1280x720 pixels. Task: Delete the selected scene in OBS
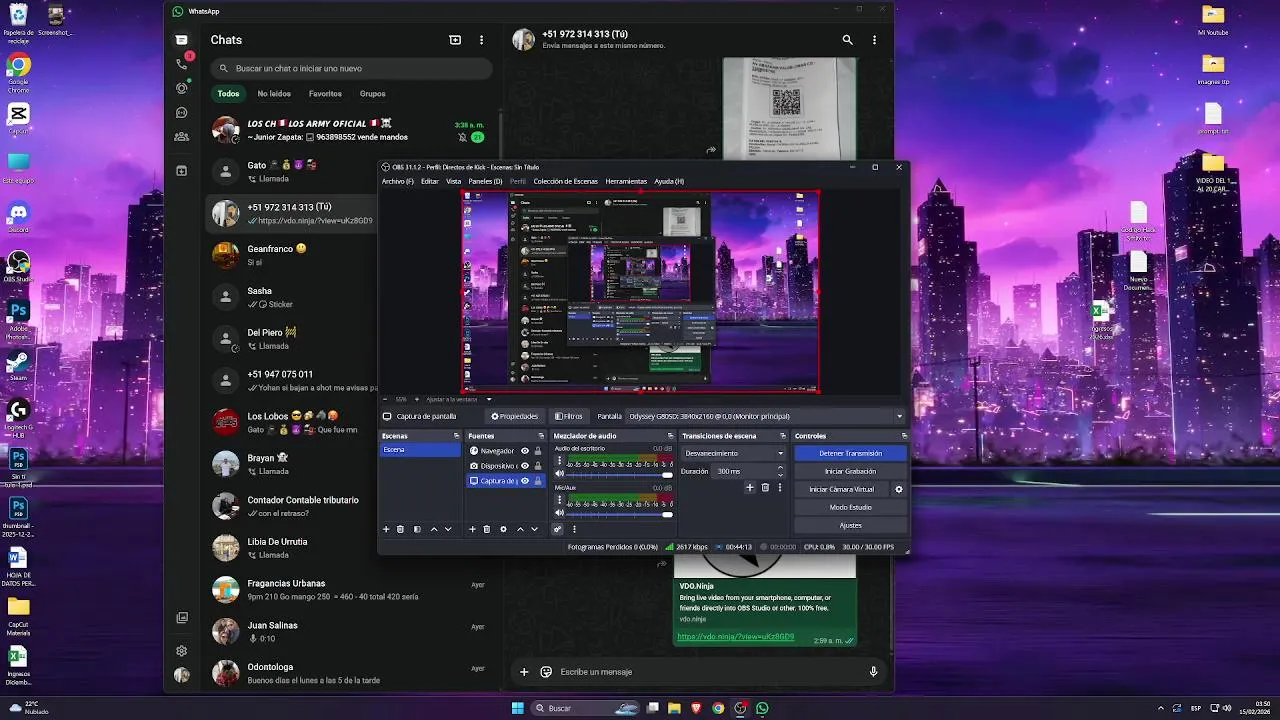coord(401,529)
